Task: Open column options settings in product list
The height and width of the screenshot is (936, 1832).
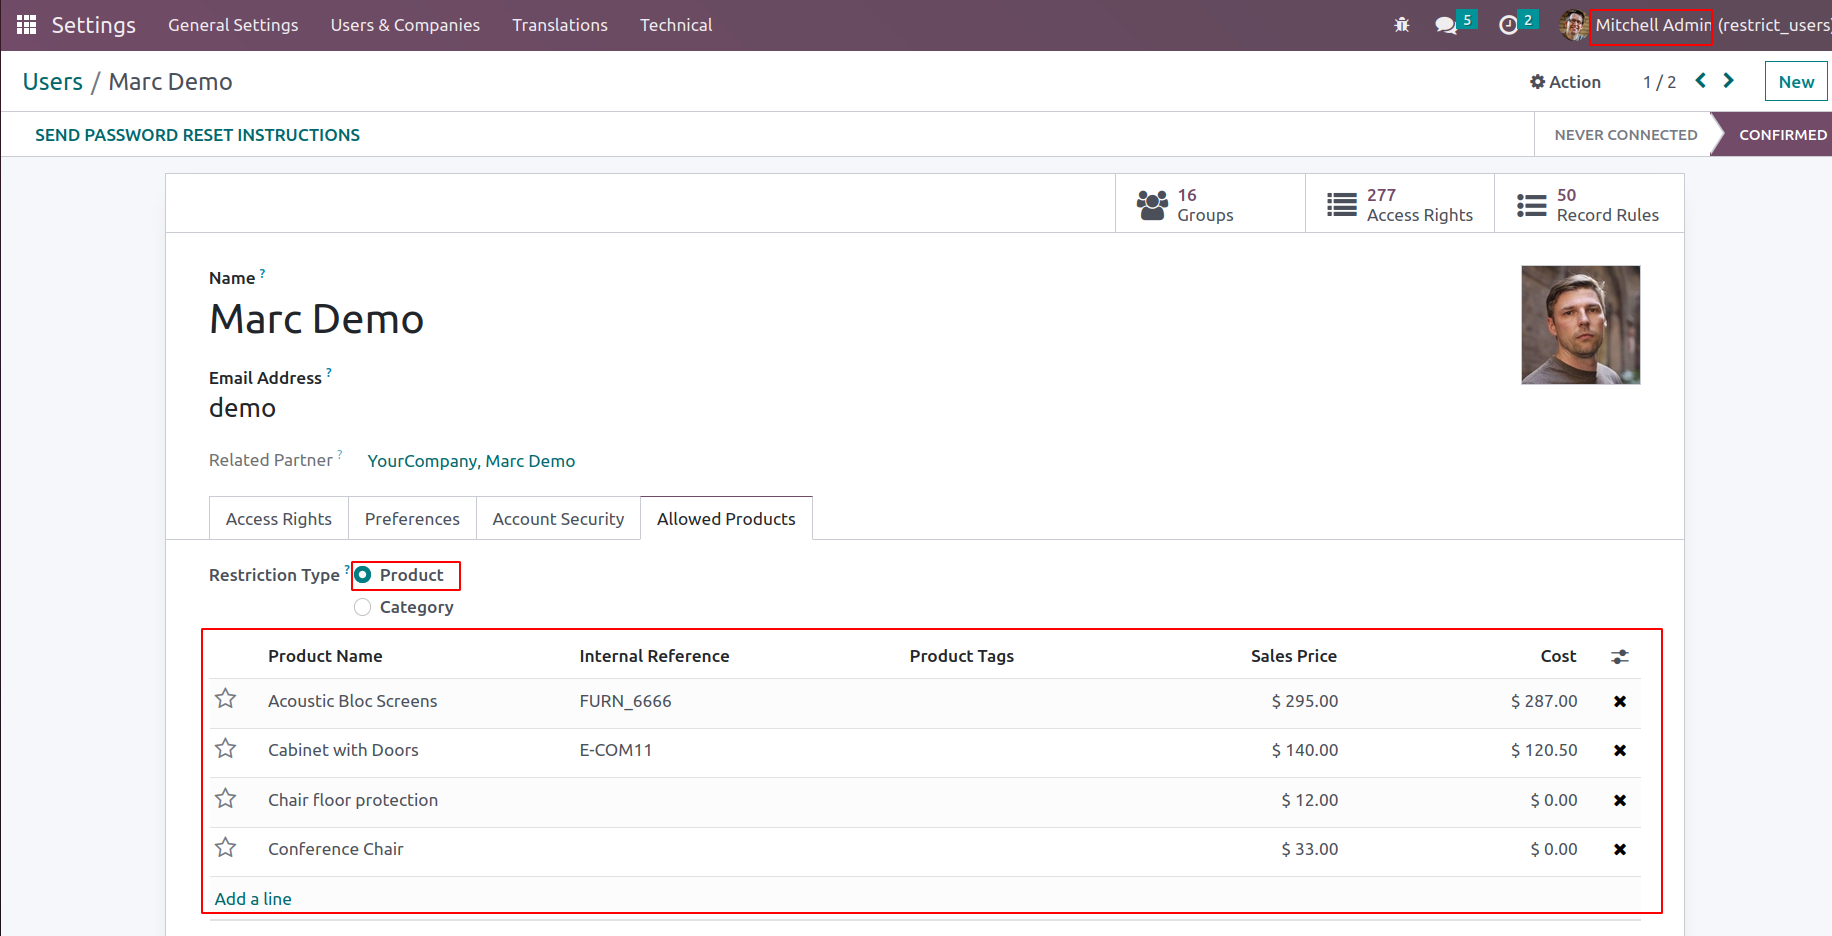Action: (x=1619, y=657)
